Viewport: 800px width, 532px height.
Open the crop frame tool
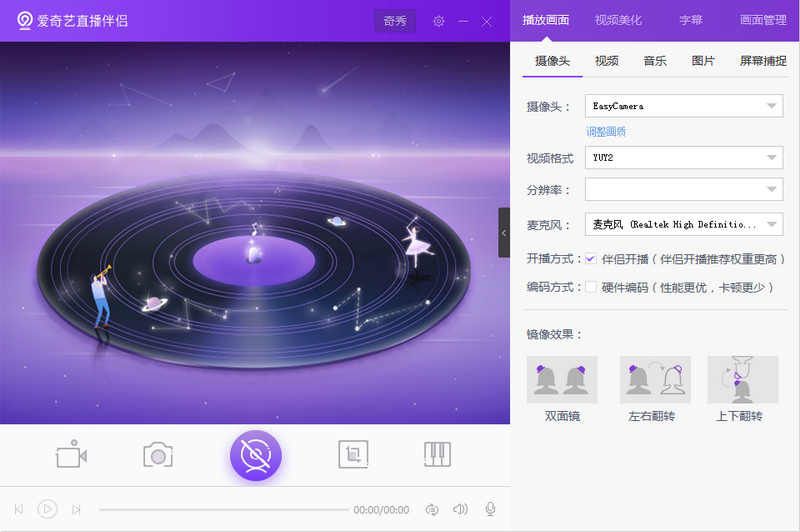click(x=353, y=454)
